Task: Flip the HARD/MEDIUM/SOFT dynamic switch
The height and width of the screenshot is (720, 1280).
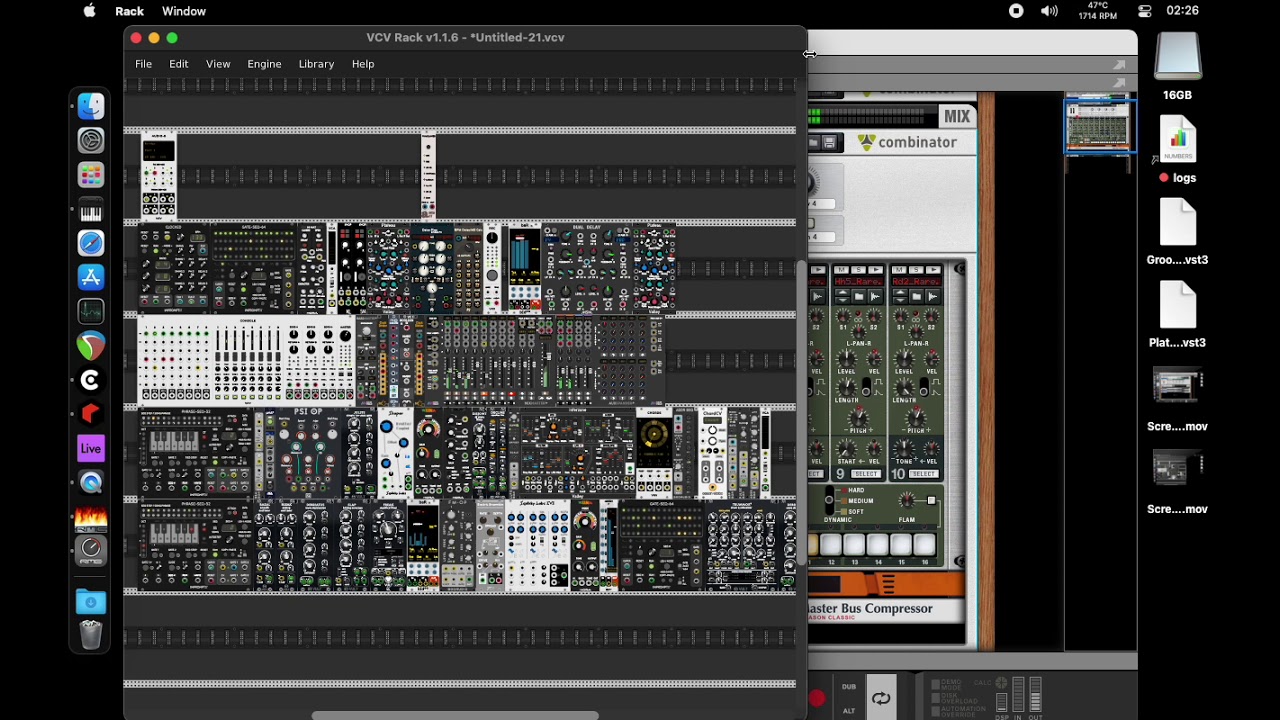Action: point(829,499)
